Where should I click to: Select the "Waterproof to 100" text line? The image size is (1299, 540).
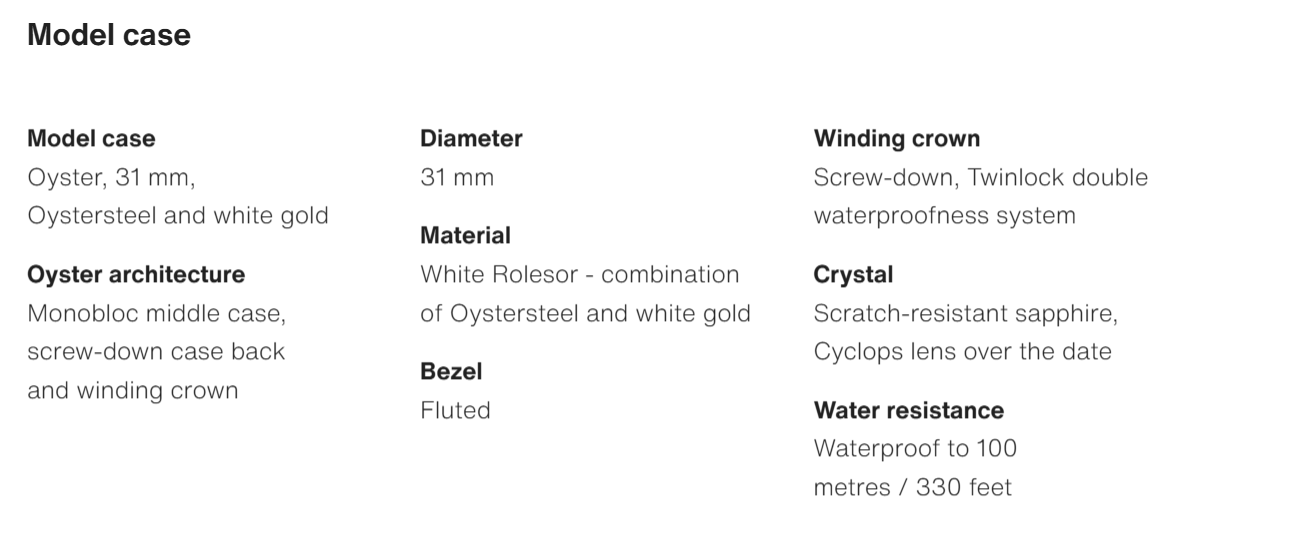pos(915,448)
